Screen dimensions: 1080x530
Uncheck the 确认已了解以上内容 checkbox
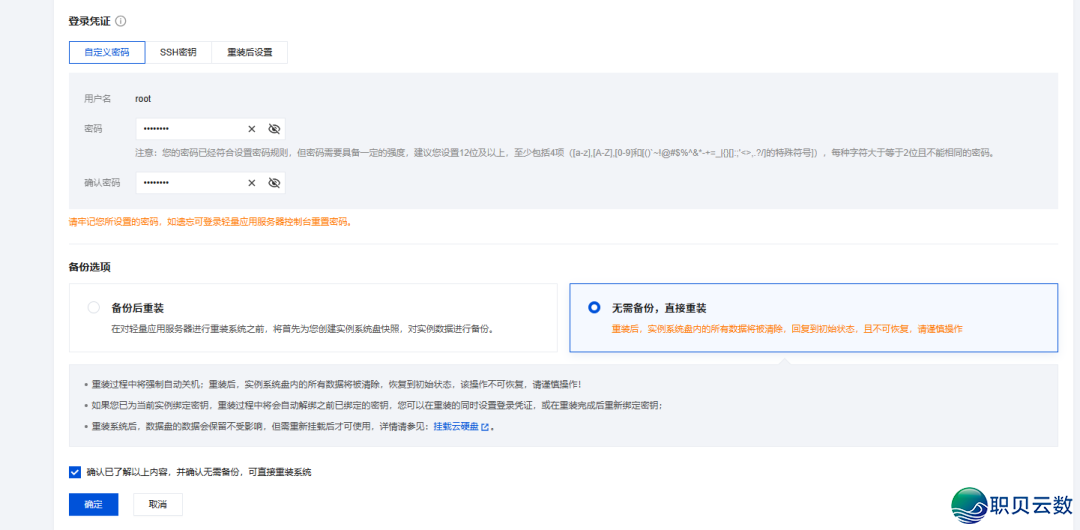click(75, 472)
